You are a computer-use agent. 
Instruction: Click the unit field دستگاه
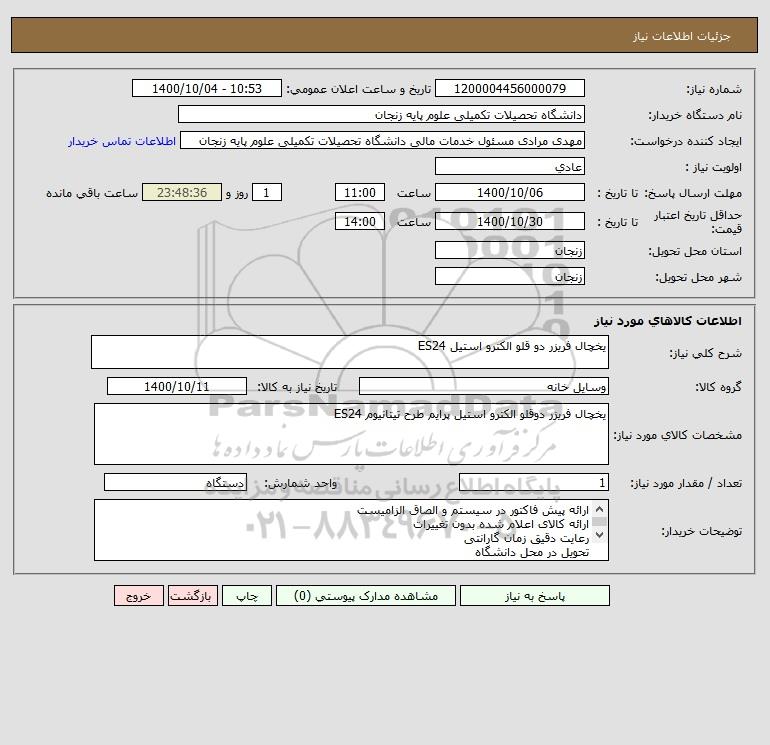point(175,483)
